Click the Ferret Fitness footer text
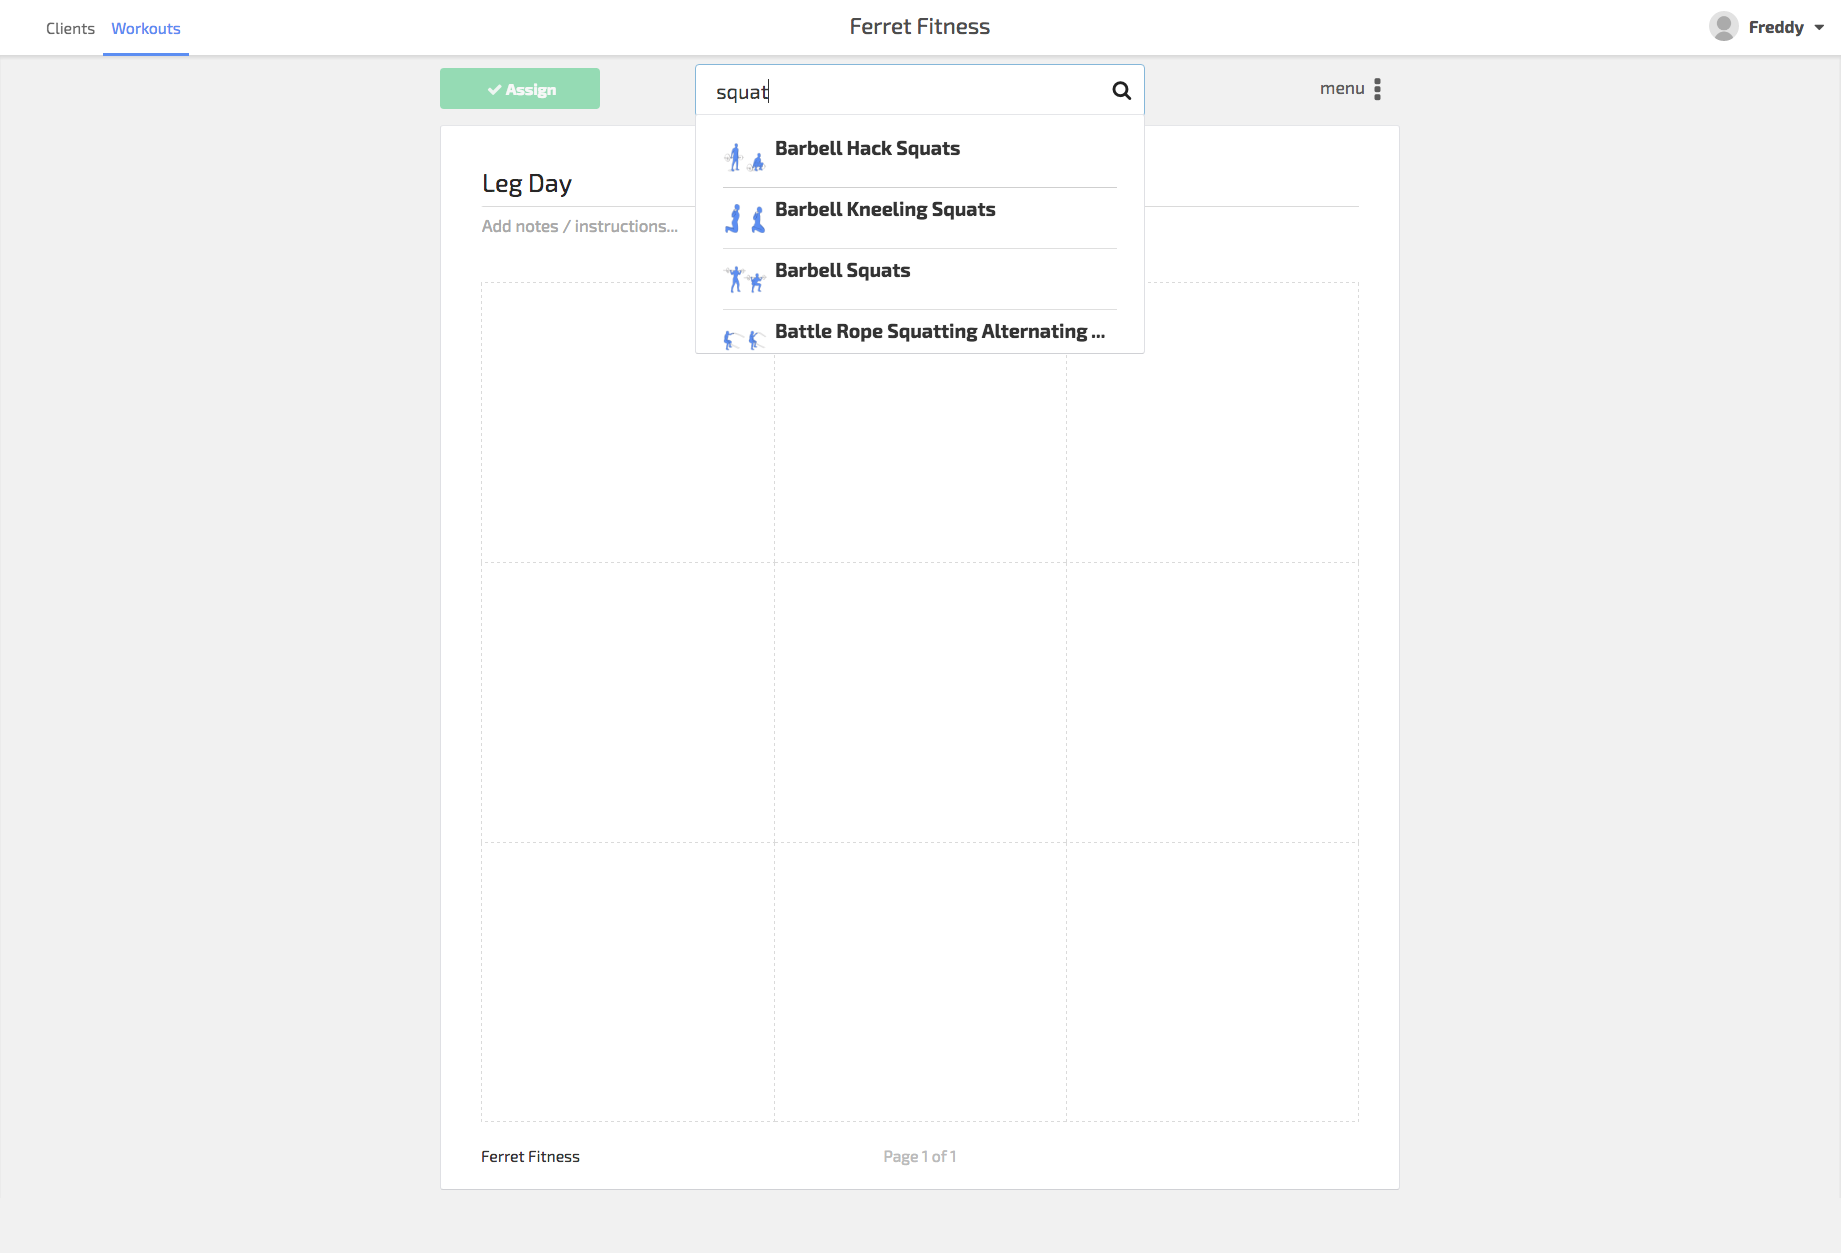The width and height of the screenshot is (1841, 1253). pyautogui.click(x=530, y=1156)
